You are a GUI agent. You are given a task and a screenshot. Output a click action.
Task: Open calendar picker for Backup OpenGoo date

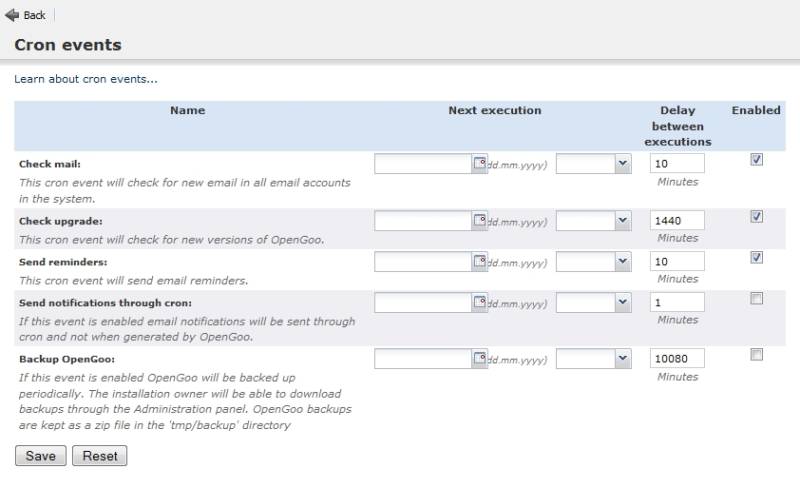[480, 358]
